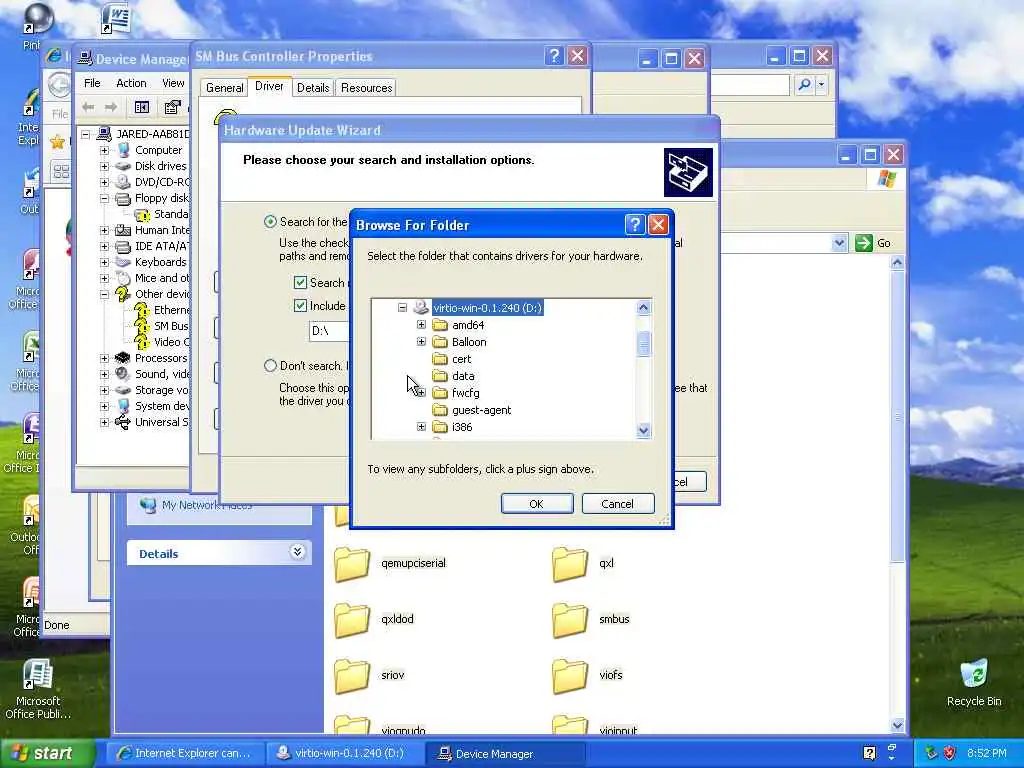Select the cert folder in the tree

461,359
